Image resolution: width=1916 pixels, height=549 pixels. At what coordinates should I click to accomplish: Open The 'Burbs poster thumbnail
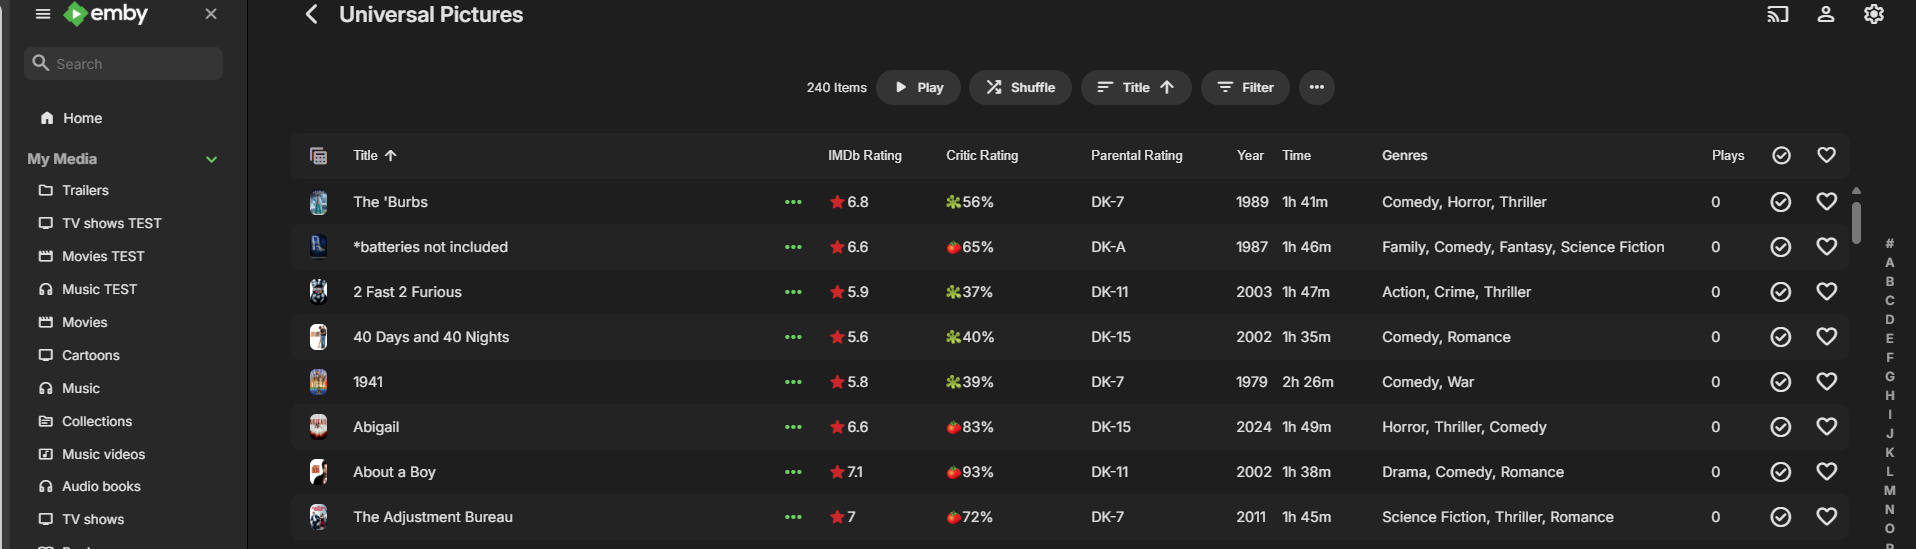pos(318,203)
